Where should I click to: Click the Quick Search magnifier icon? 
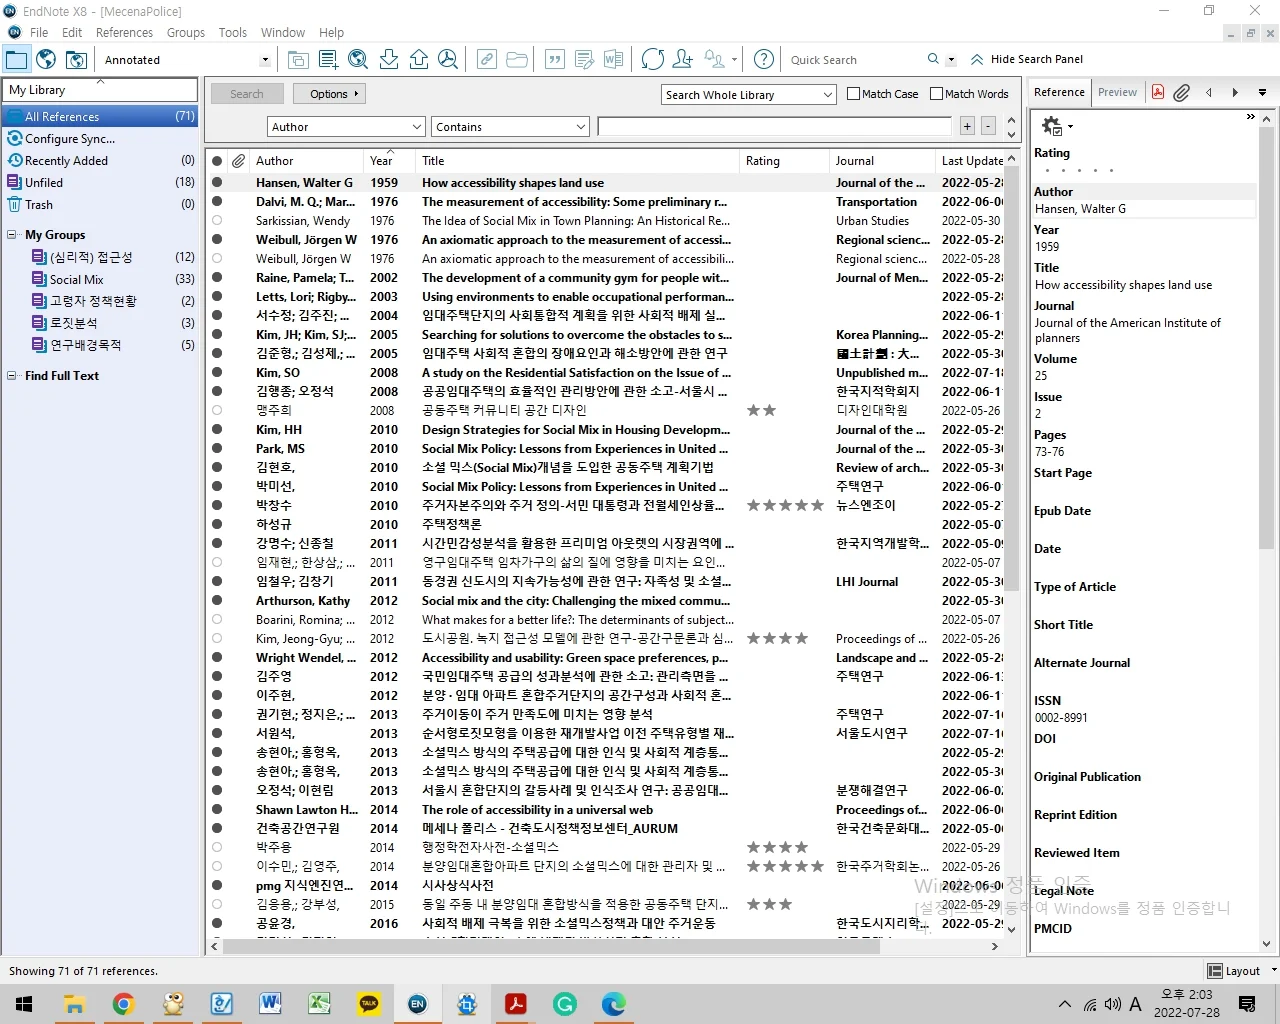pyautogui.click(x=933, y=59)
